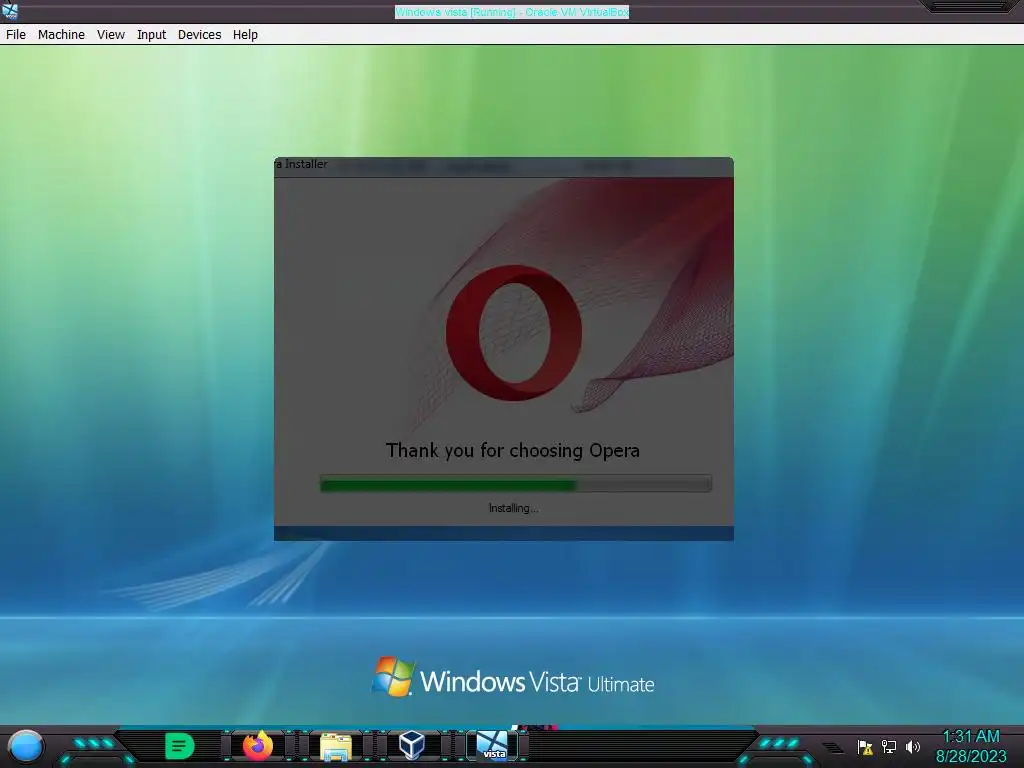Click the speaker volume tray icon

click(x=912, y=746)
